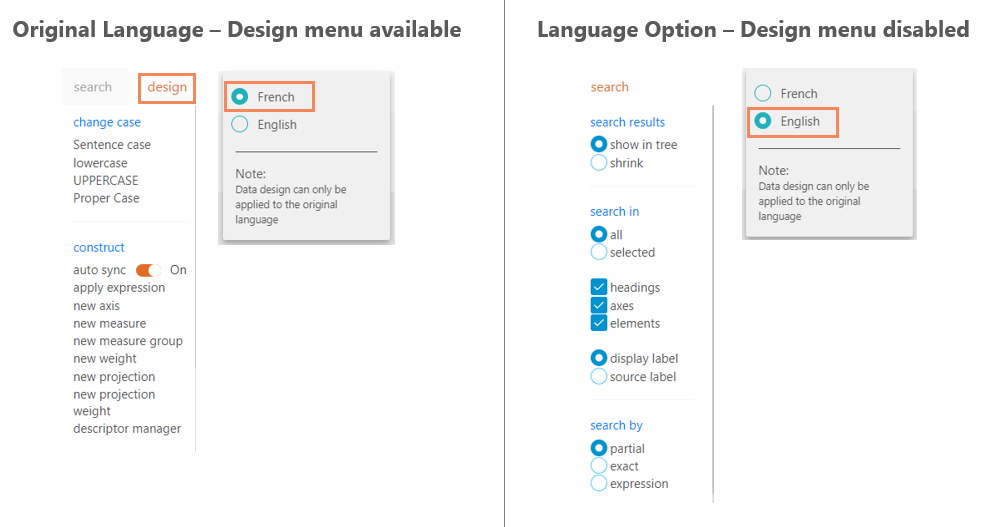Set search by to exact
989x527 pixels.
coord(599,466)
